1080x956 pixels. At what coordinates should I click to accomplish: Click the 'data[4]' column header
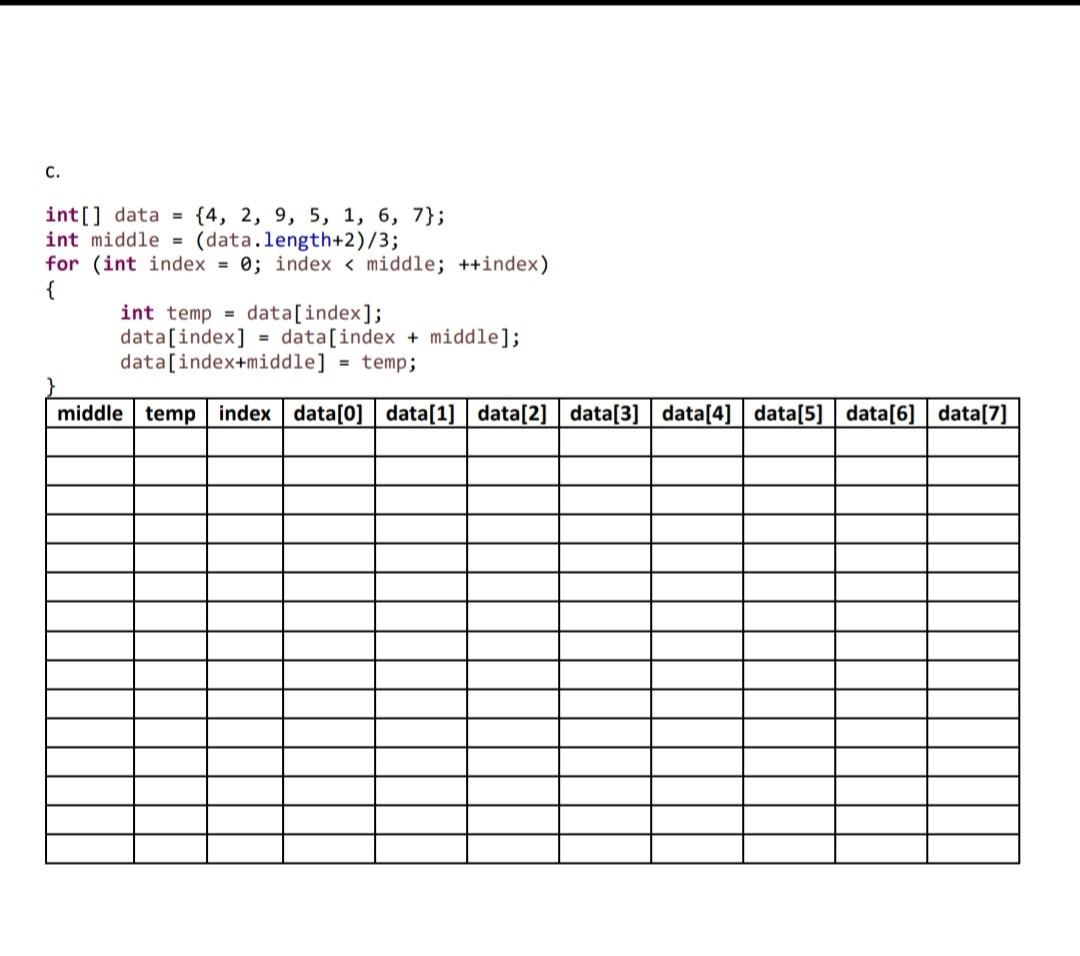point(695,413)
